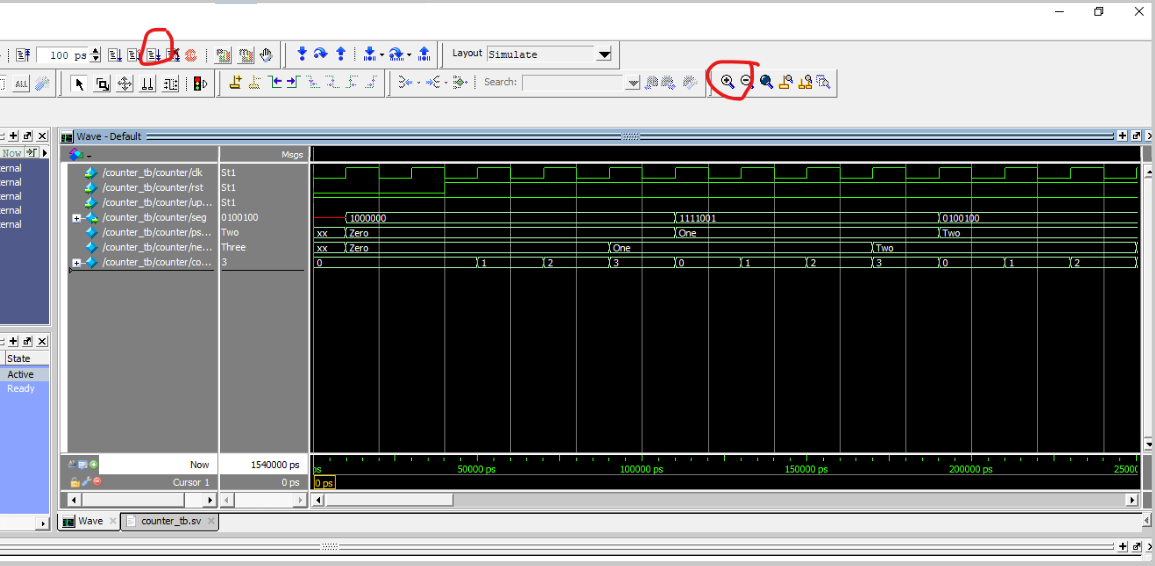The height and width of the screenshot is (566, 1155).
Task: Click the Zoom In on Active Cursor icon
Action: 785,82
